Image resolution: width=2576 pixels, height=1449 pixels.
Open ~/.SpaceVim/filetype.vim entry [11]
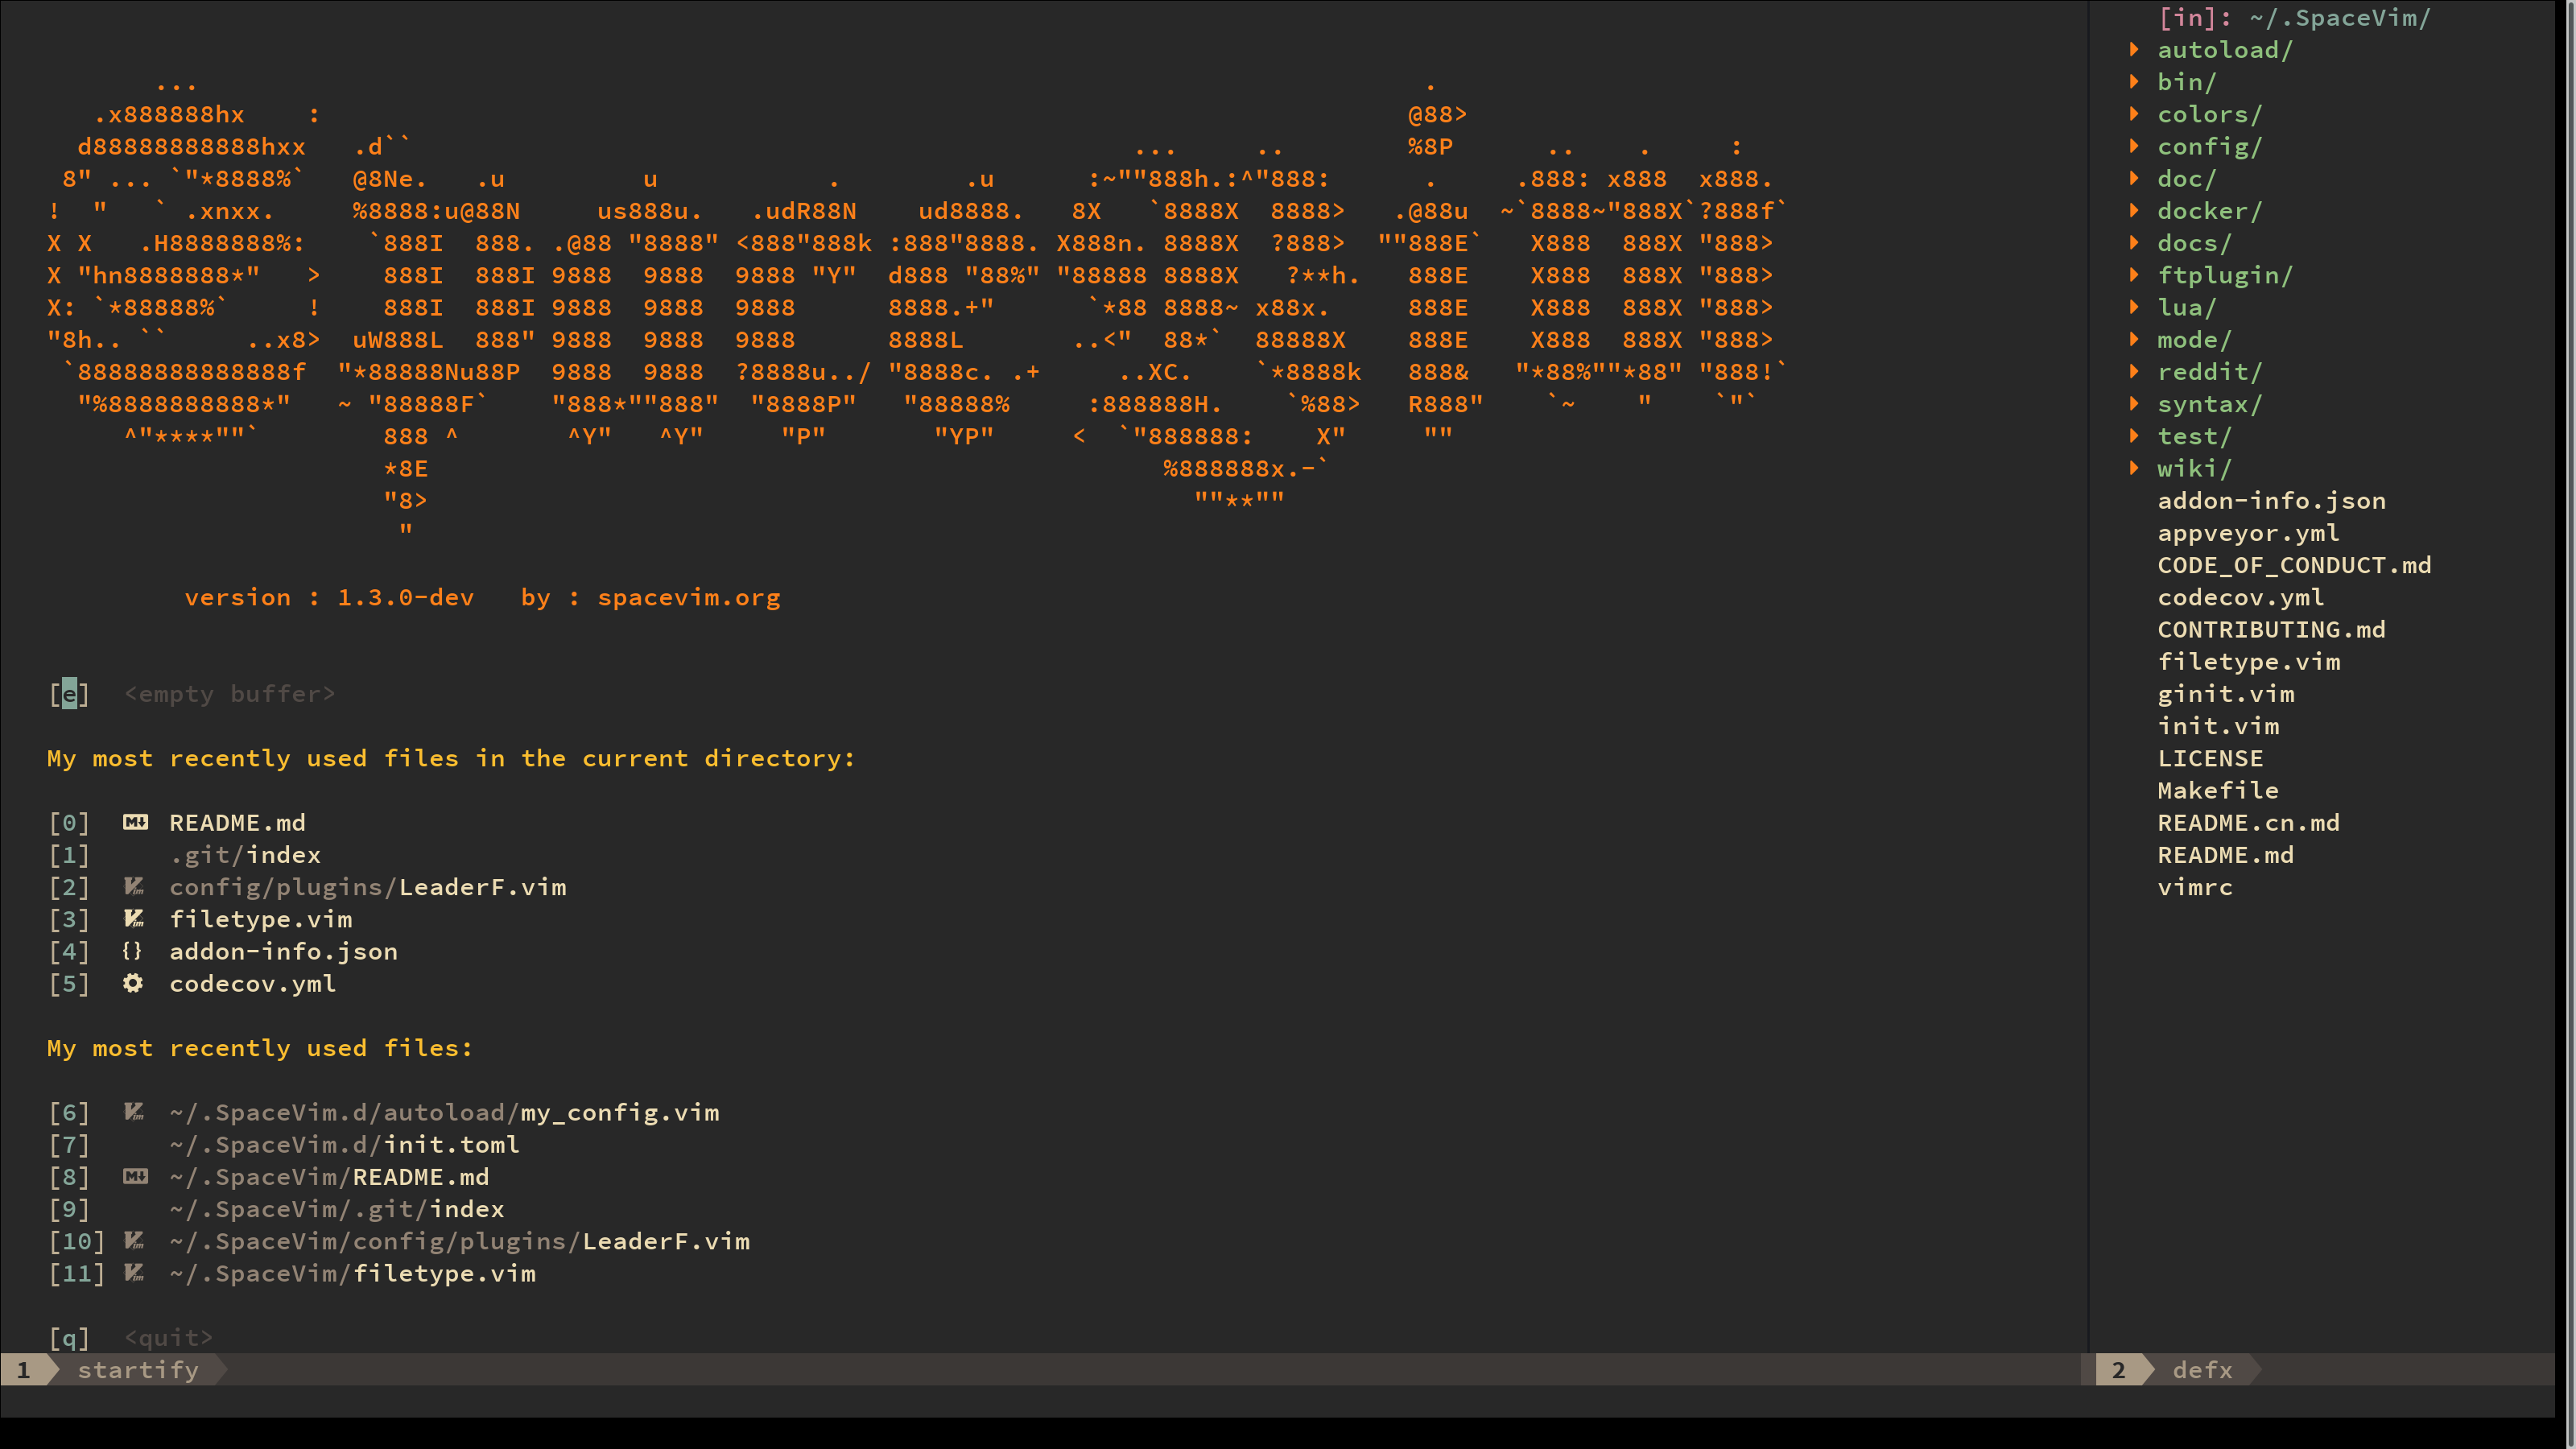(x=352, y=1273)
